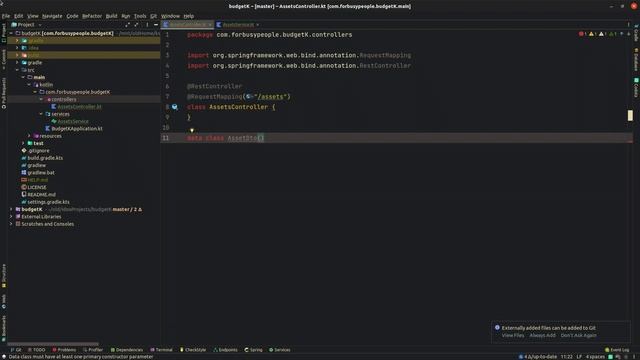
Task: Open the Database tool window on right strip
Action: tap(636, 60)
